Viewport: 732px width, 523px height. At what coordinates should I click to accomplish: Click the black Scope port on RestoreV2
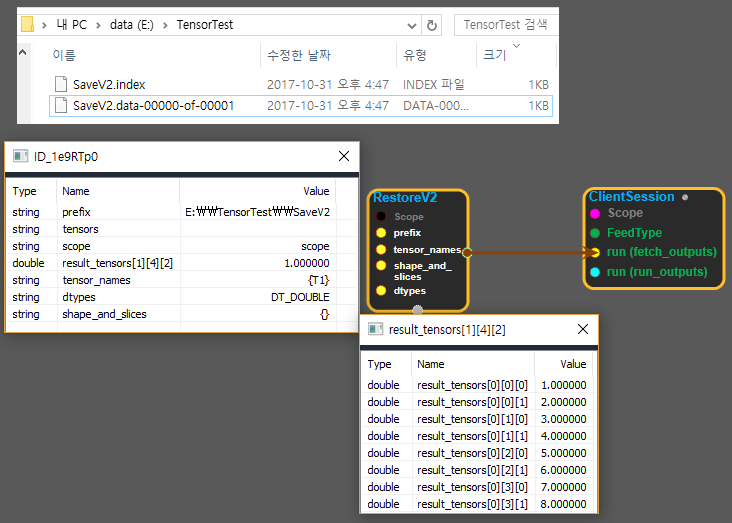(x=381, y=216)
